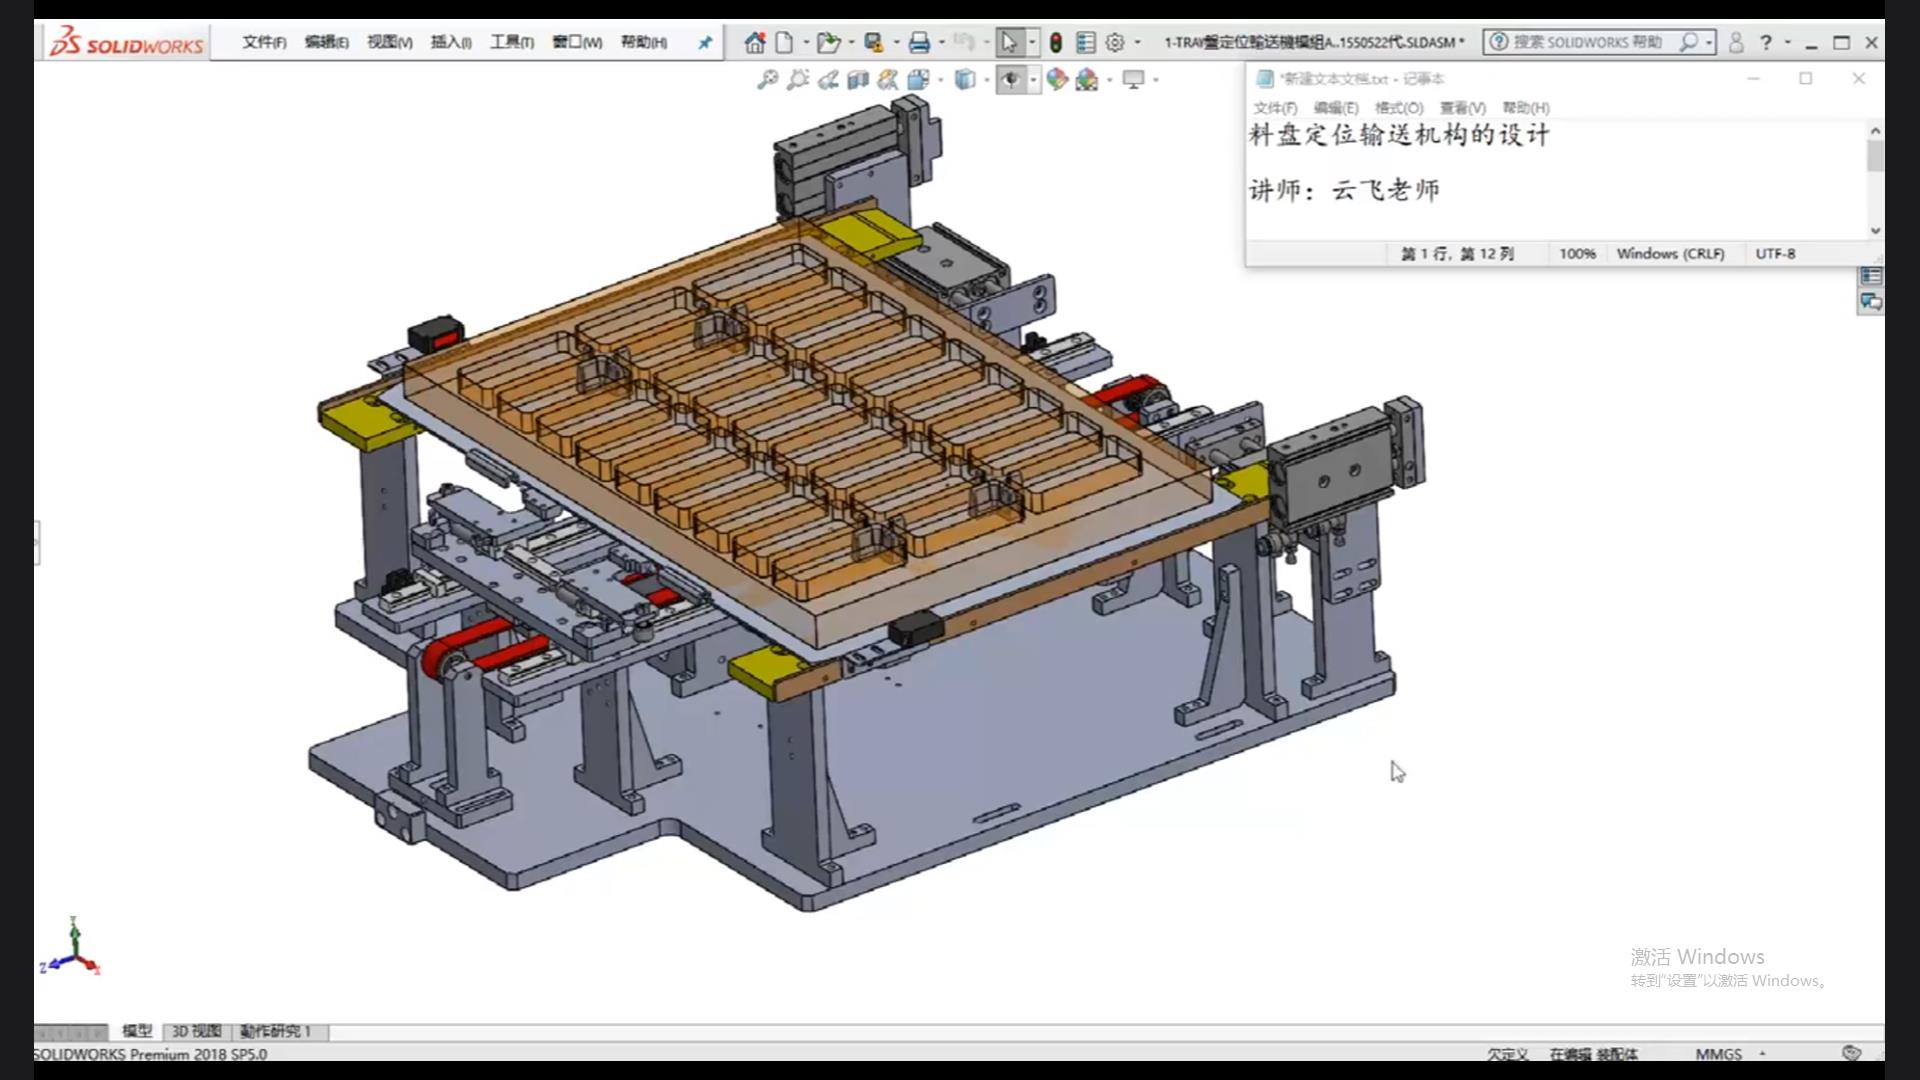Click the Rebuild traffic light icon
Viewport: 1920px width, 1080px height.
1055,42
